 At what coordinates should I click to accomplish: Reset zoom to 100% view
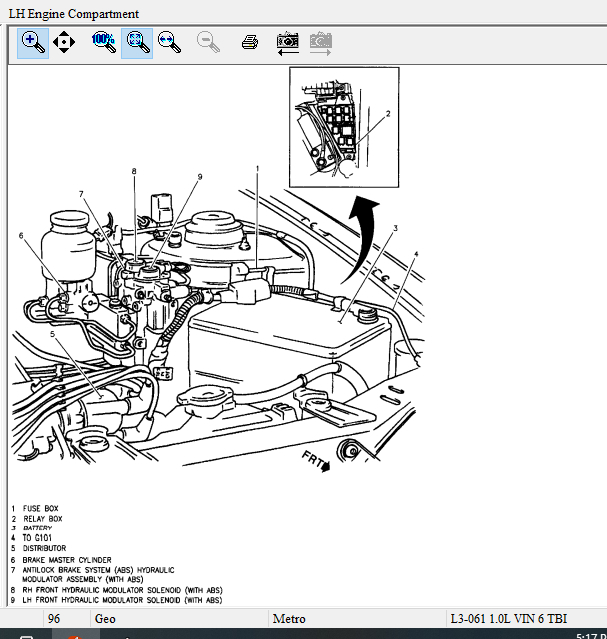[x=104, y=42]
